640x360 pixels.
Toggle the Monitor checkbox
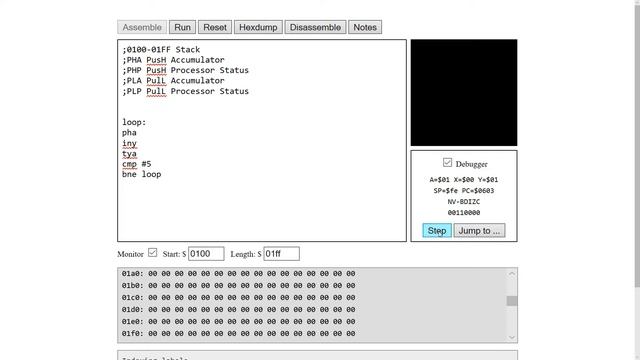pyautogui.click(x=152, y=252)
